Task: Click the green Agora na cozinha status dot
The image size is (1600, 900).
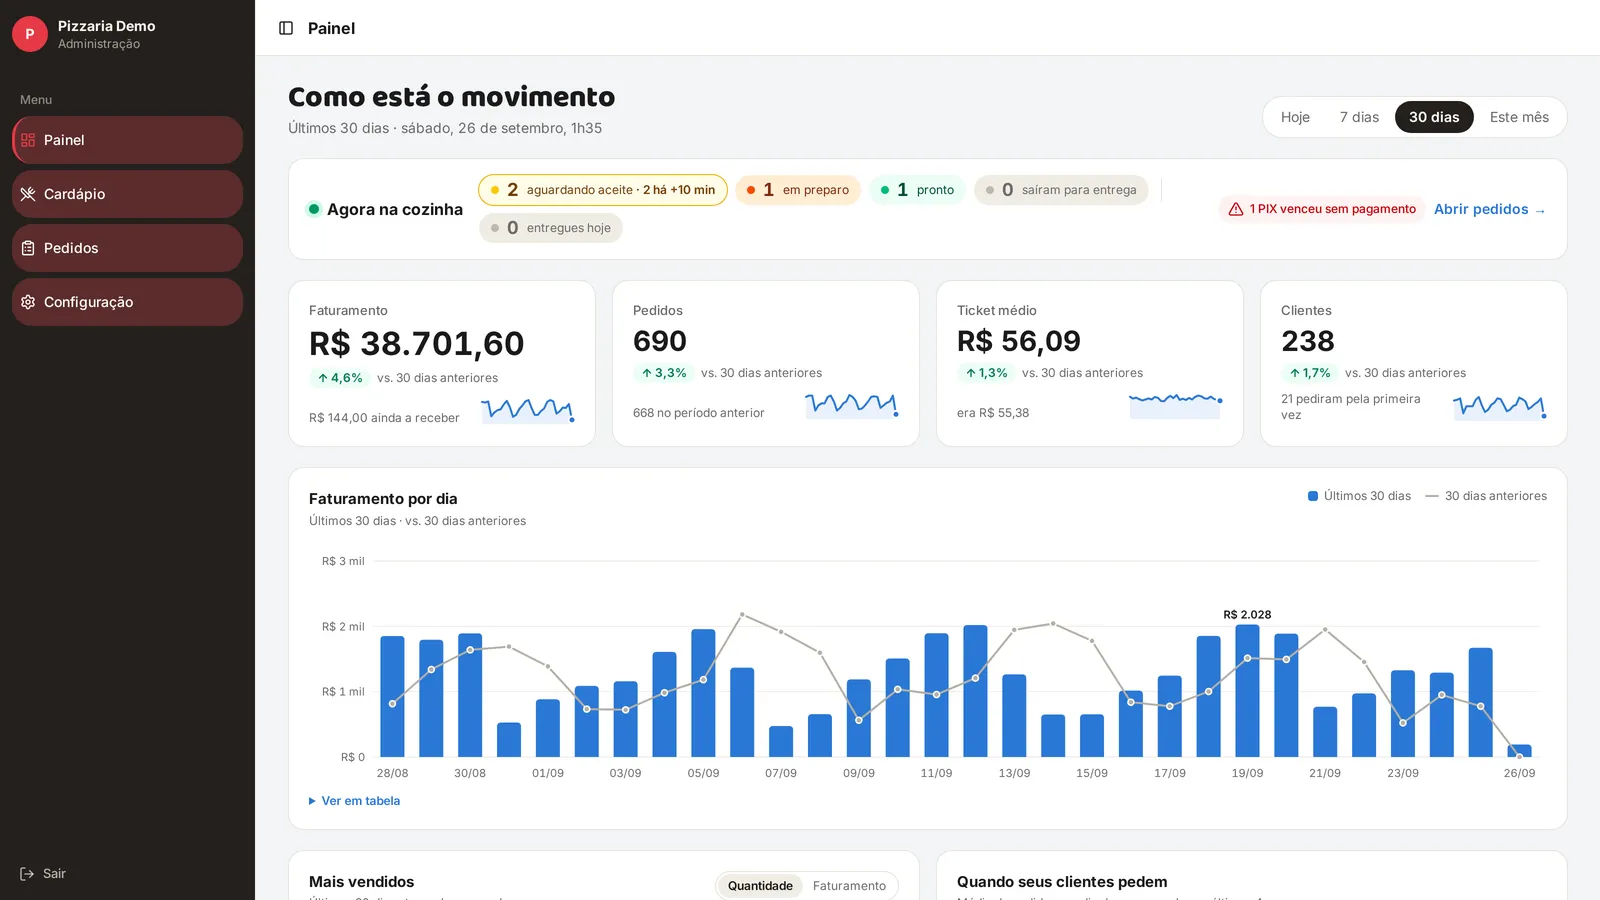Action: point(314,209)
